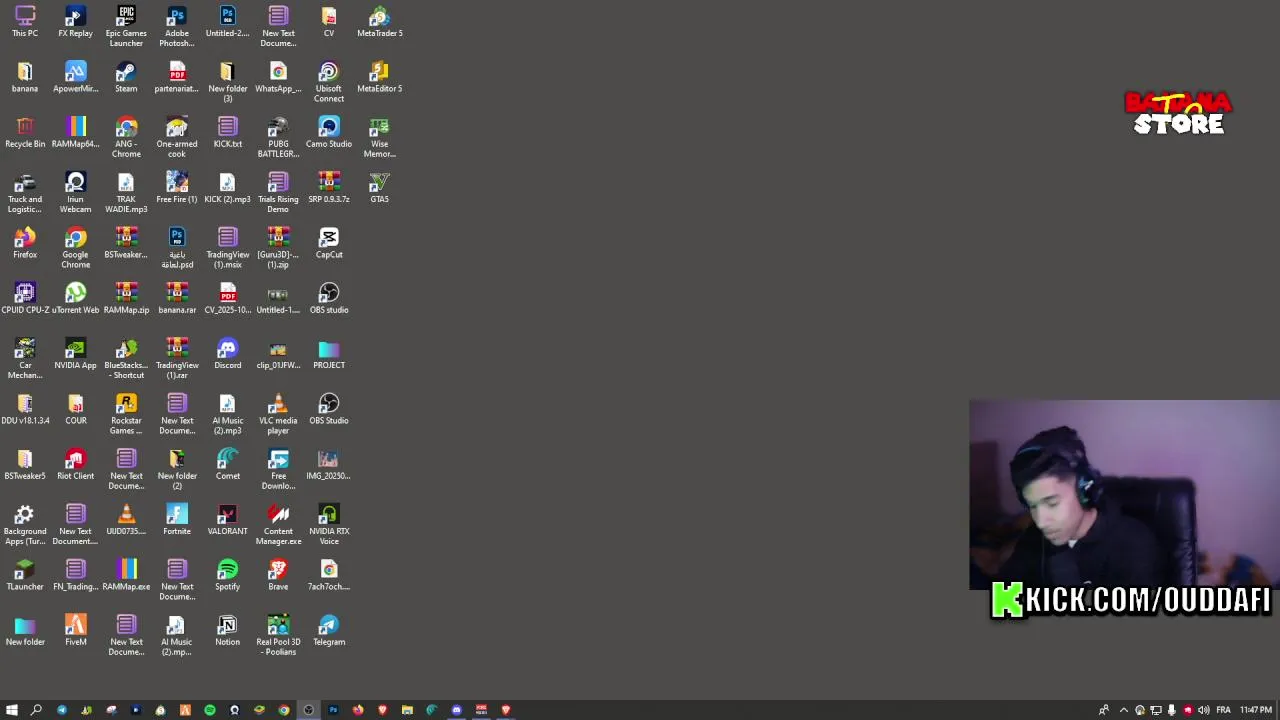The image size is (1280, 720).
Task: Launch the Notion desktop shortcut
Action: point(227,630)
